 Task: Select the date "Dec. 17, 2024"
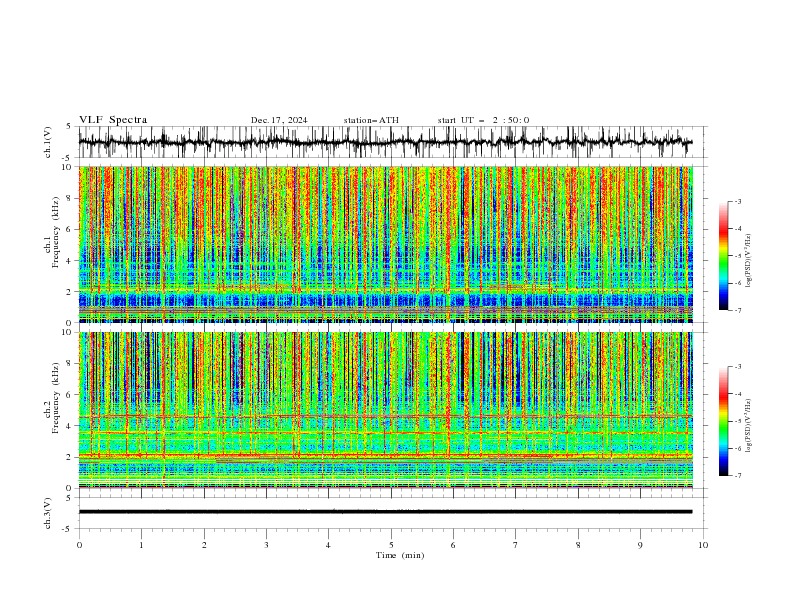[x=279, y=120]
